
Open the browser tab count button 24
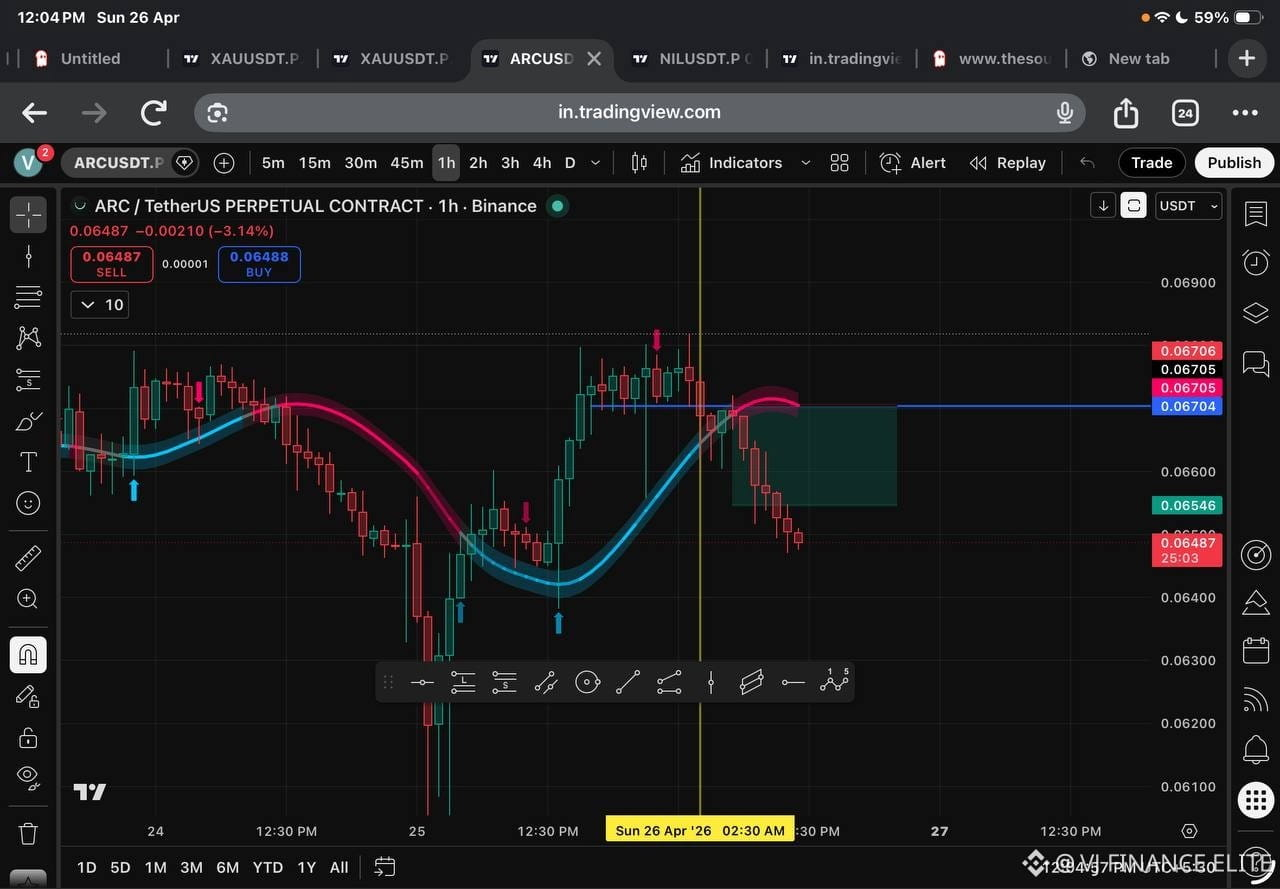(1185, 113)
